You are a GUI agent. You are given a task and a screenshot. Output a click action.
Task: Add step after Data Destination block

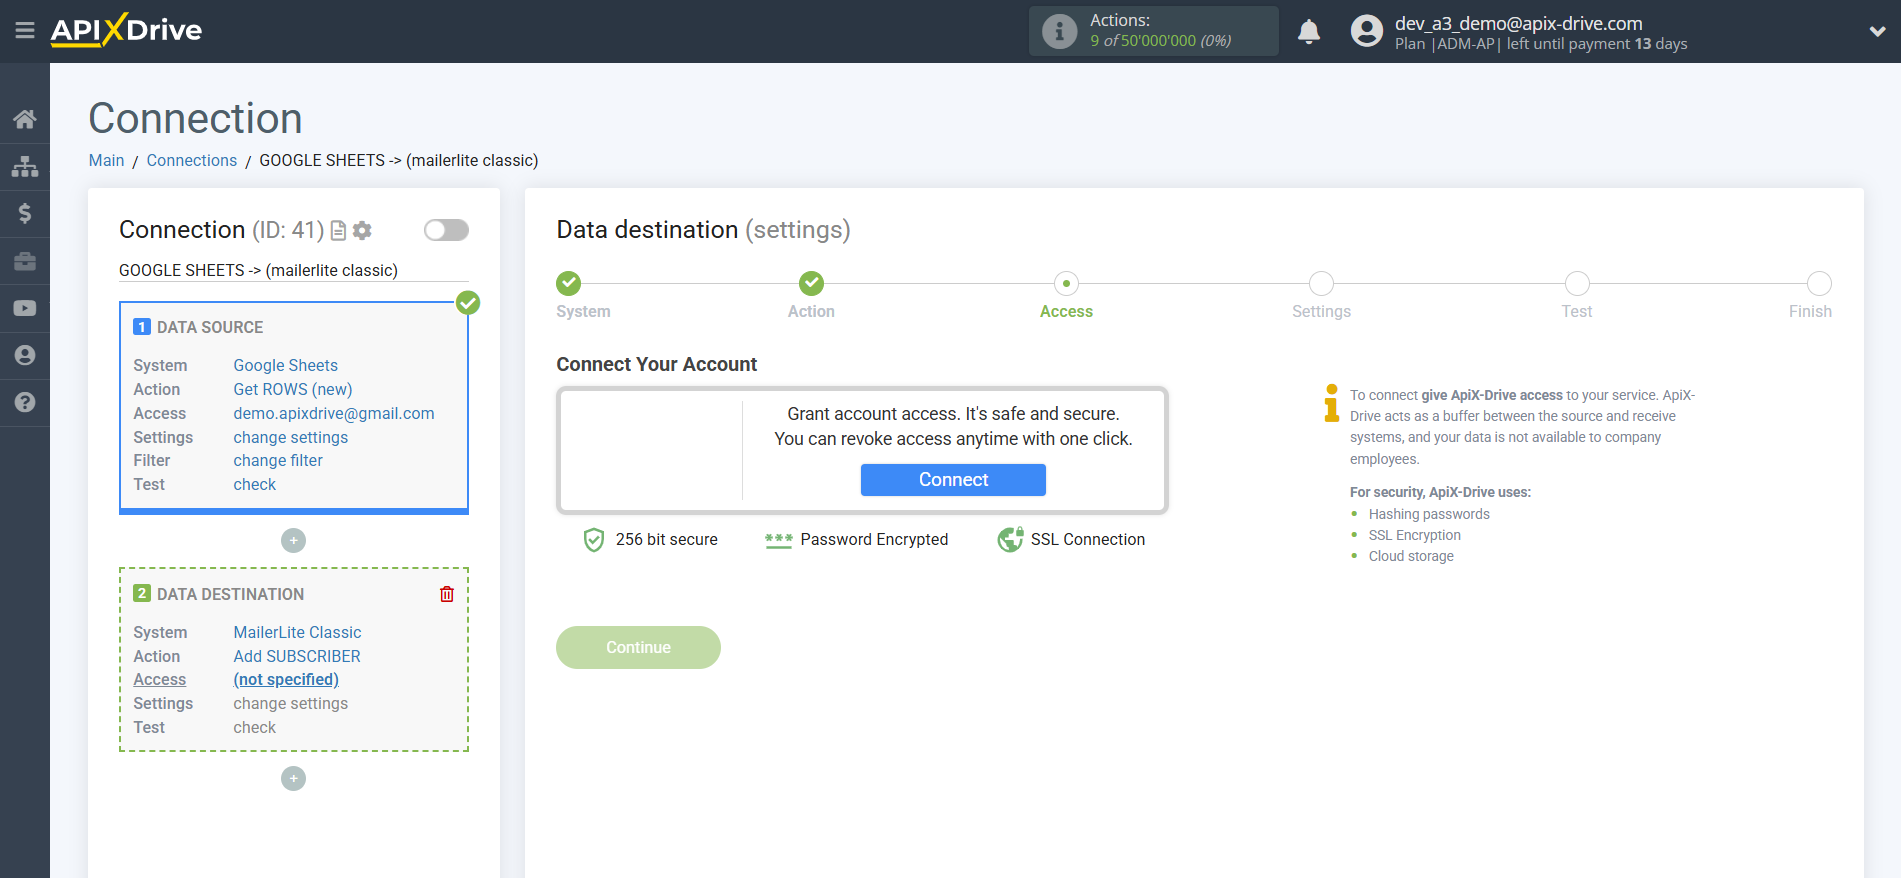pyautogui.click(x=293, y=778)
